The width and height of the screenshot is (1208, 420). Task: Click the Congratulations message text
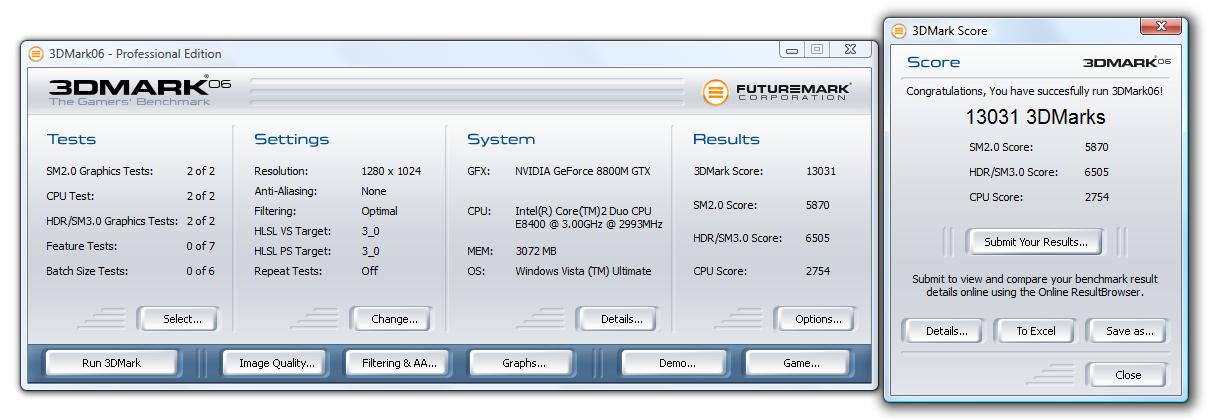point(1034,91)
